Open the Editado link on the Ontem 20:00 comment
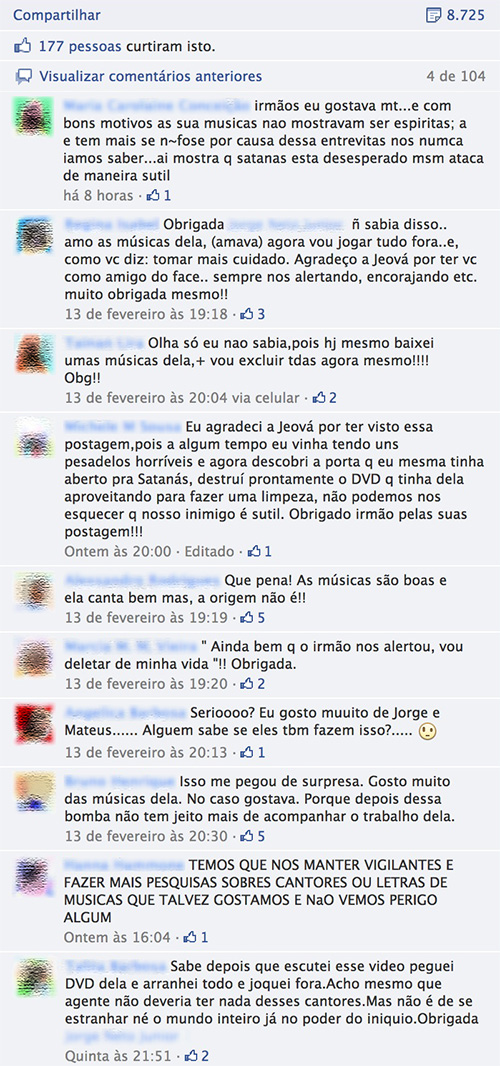Screen dimensions: 500x1066 click(212, 551)
